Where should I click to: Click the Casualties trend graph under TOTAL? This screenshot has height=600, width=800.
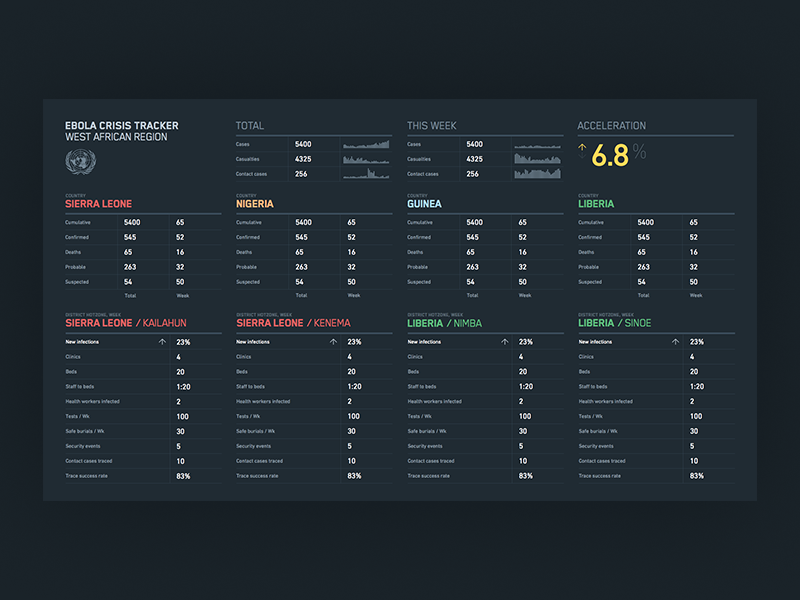368,158
